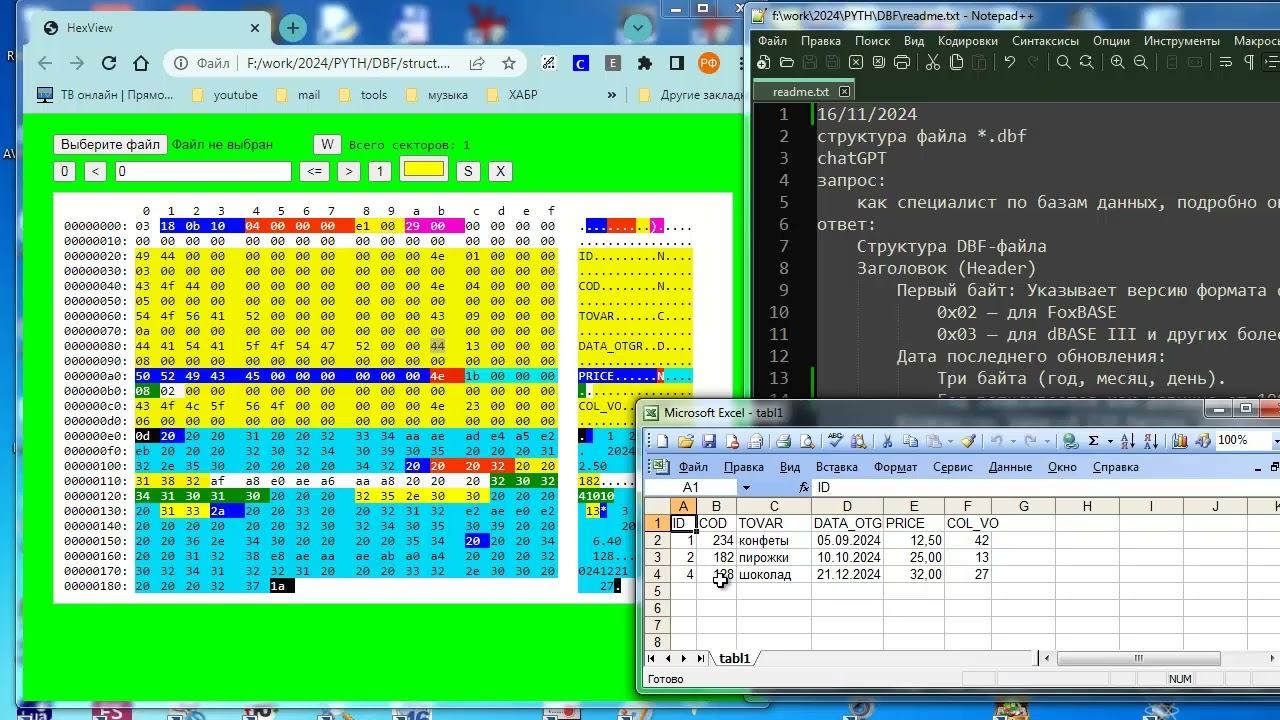1280x720 pixels.
Task: Open youtube bookmark folder in Chrome
Action: [225, 95]
